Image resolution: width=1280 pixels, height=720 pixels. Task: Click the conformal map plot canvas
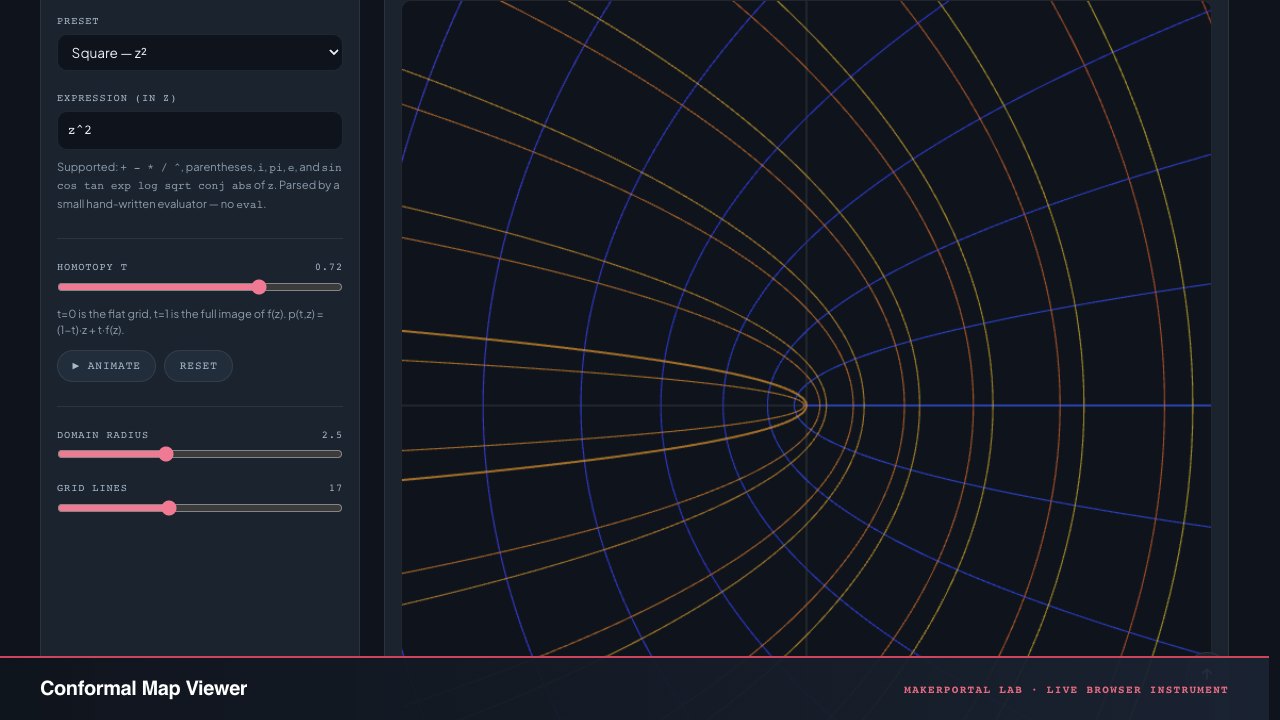[x=806, y=328]
